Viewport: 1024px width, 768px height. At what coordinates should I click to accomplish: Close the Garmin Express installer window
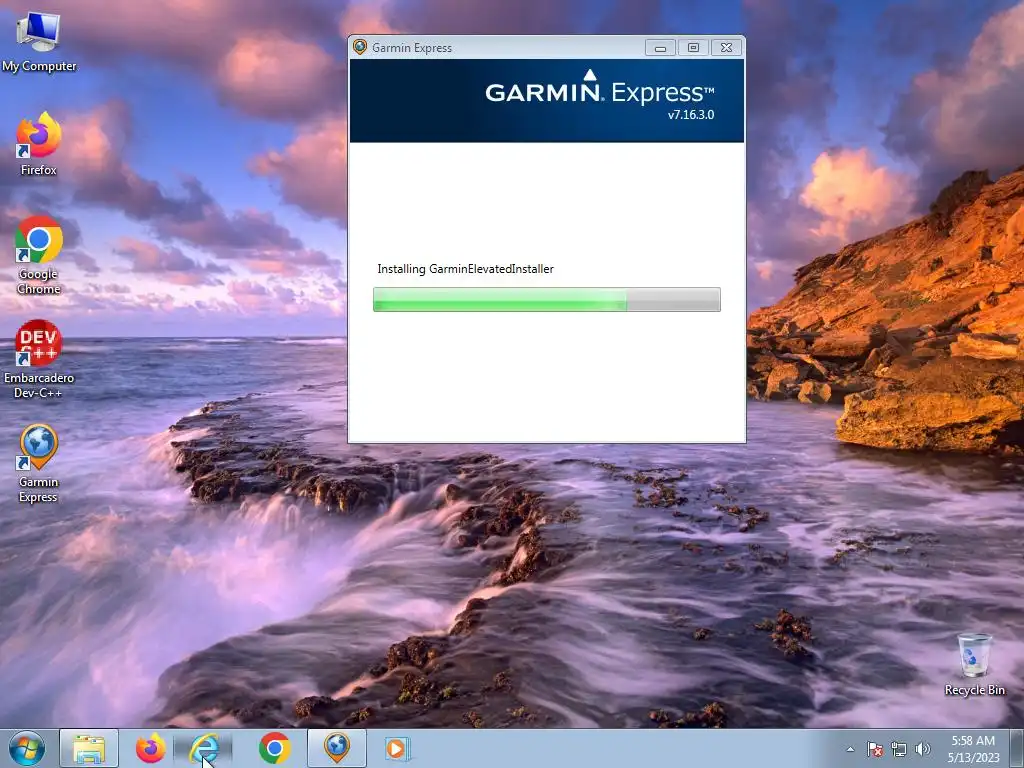tap(726, 48)
